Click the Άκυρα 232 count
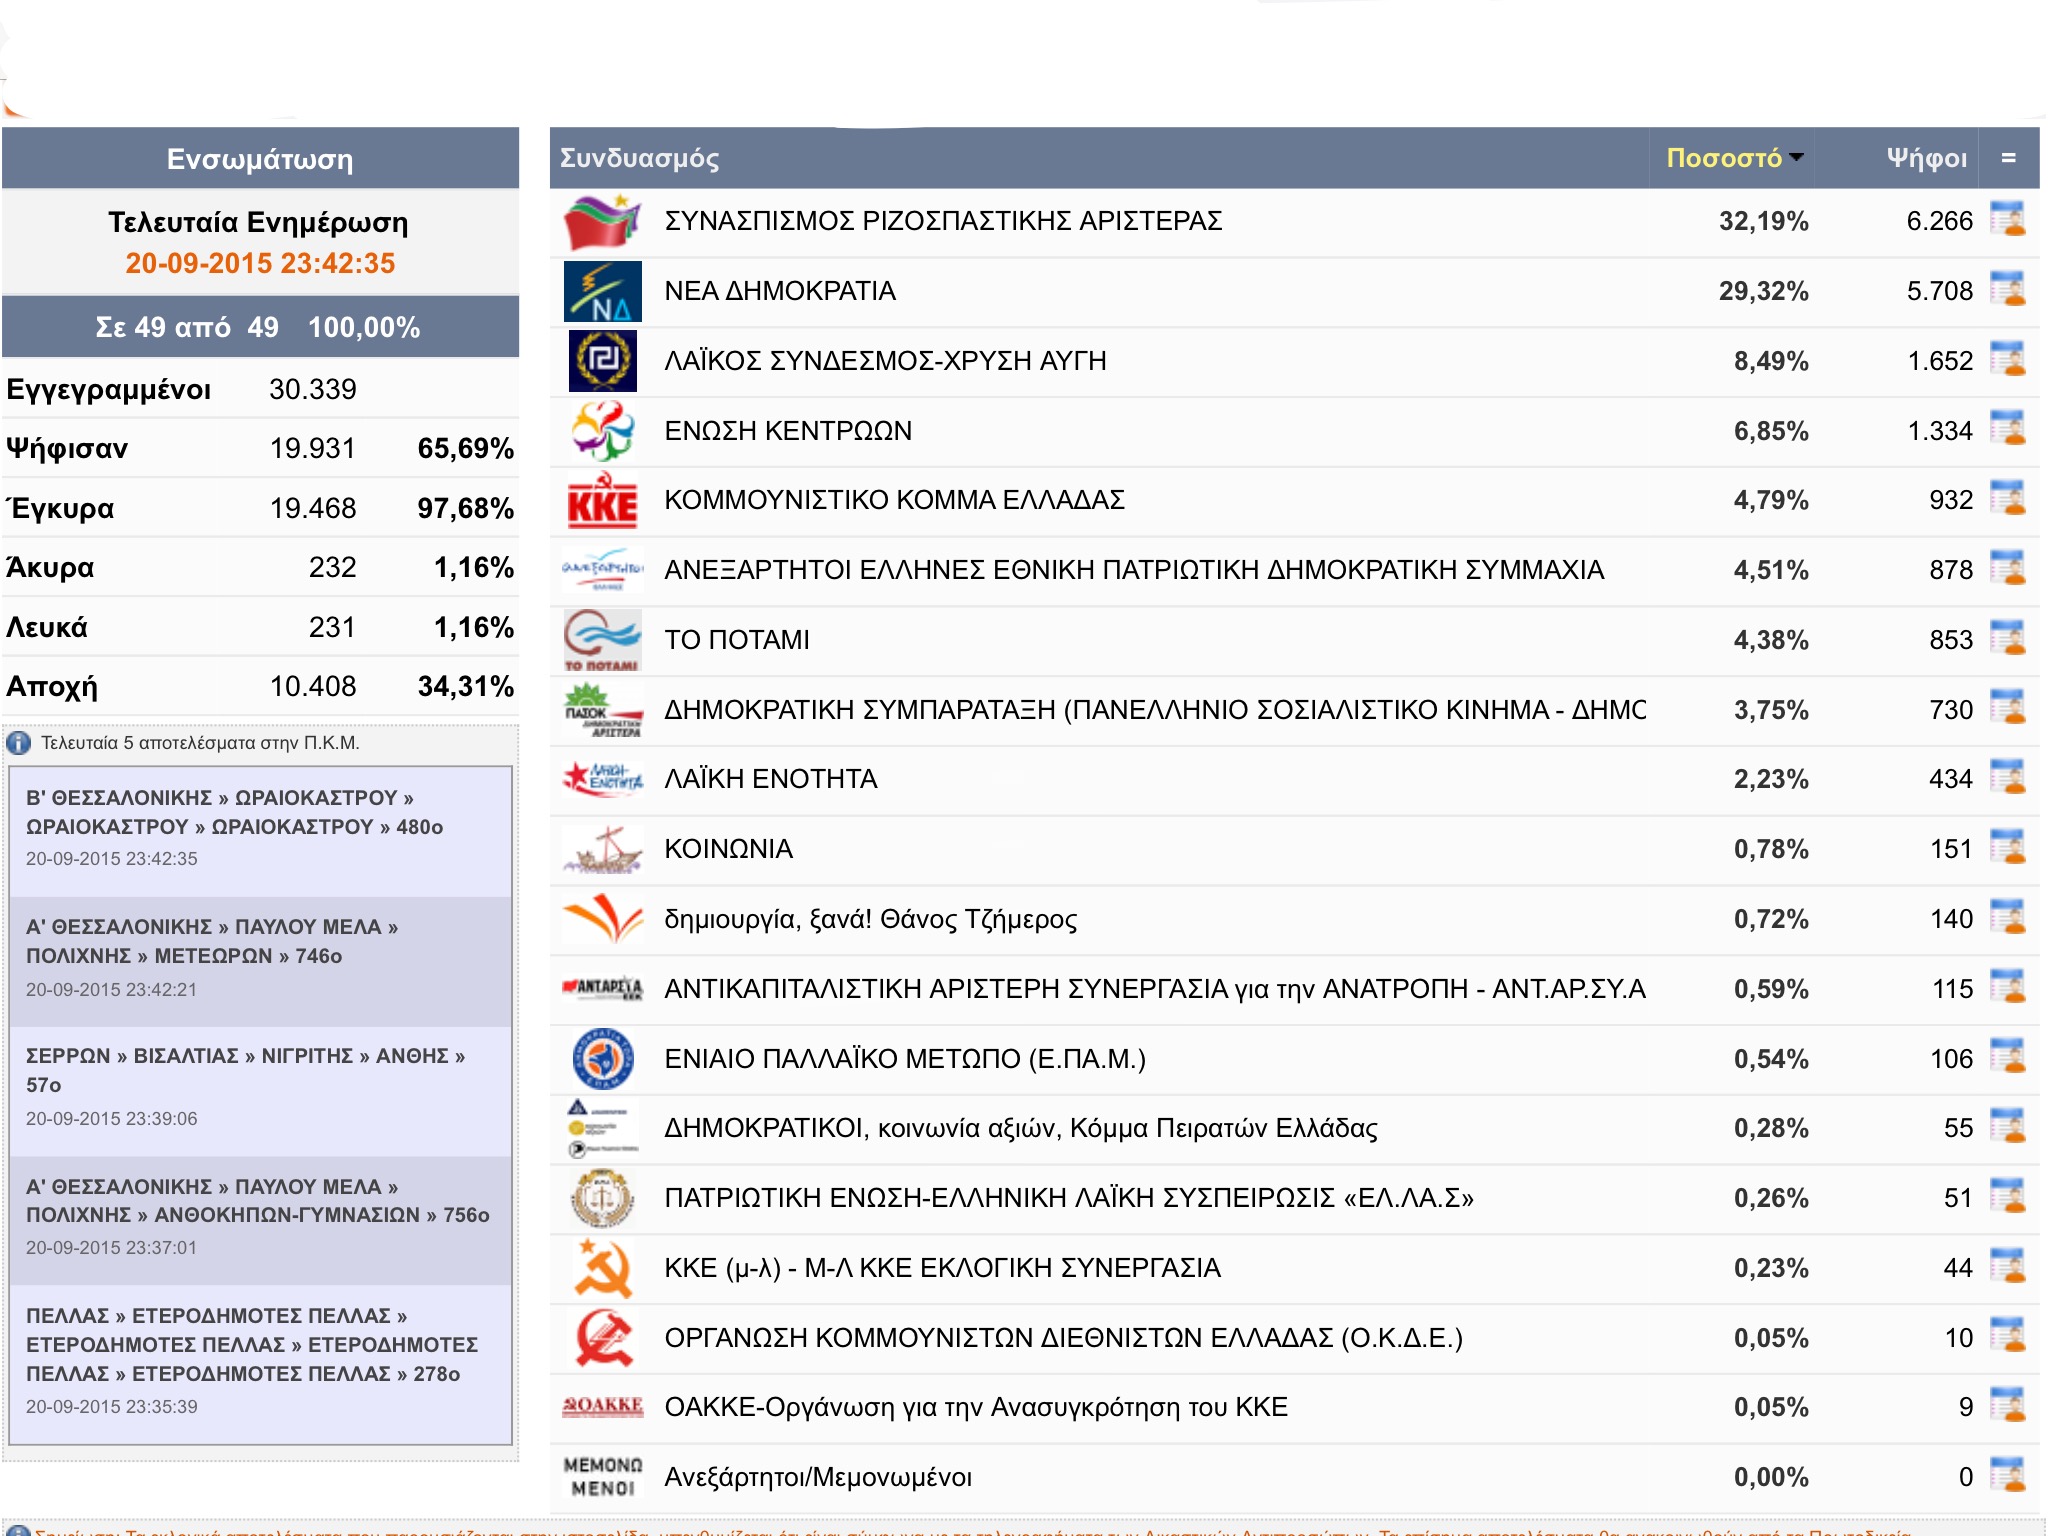The image size is (2048, 1536). coord(332,567)
